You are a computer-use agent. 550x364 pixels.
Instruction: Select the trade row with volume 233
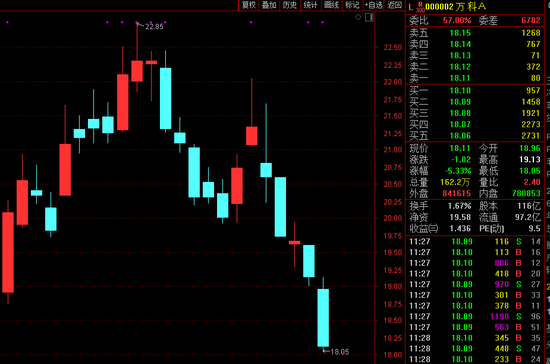click(x=475, y=359)
